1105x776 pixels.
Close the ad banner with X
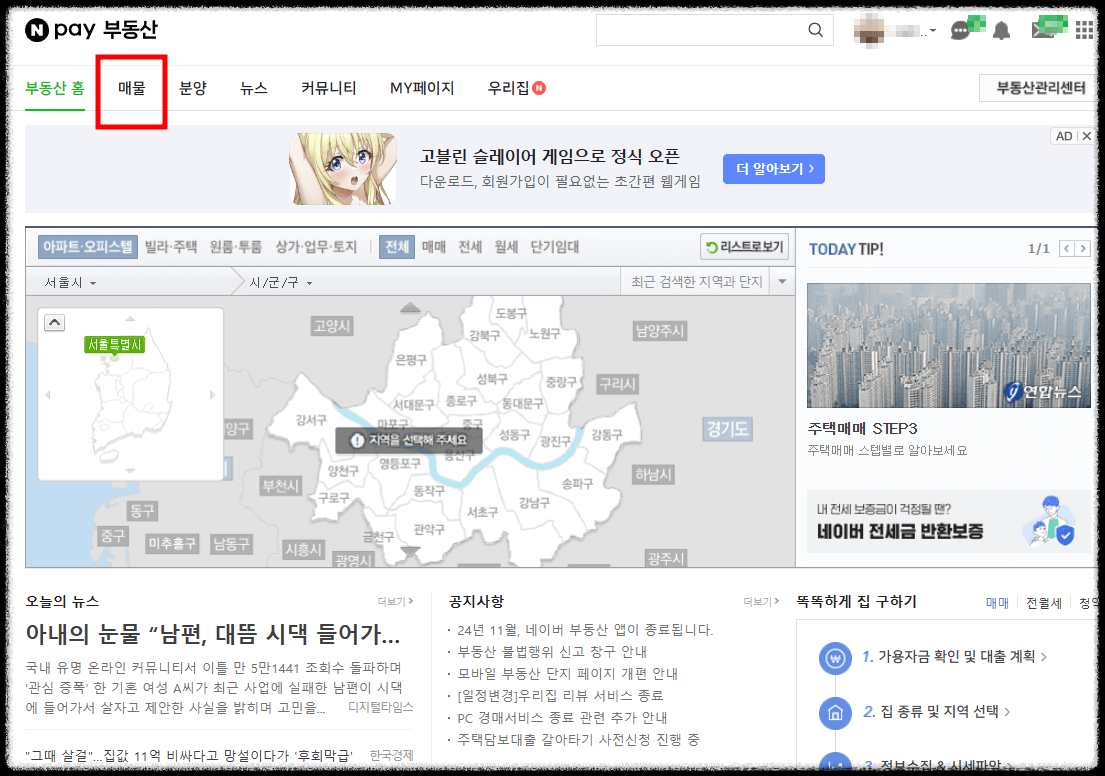[1087, 136]
